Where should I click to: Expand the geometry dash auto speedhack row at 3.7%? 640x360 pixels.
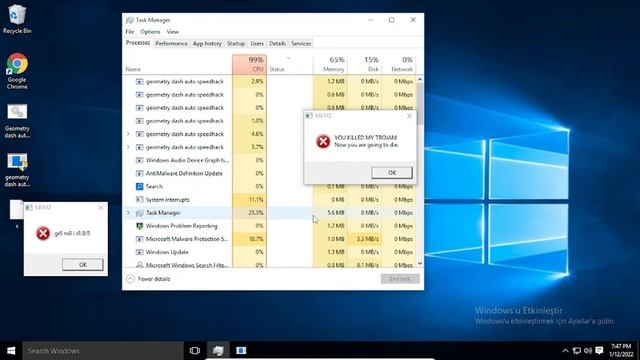[x=128, y=147]
